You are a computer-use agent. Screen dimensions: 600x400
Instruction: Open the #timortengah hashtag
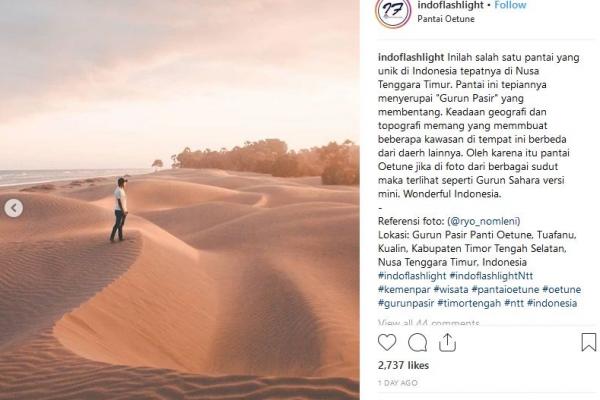pyautogui.click(x=469, y=304)
